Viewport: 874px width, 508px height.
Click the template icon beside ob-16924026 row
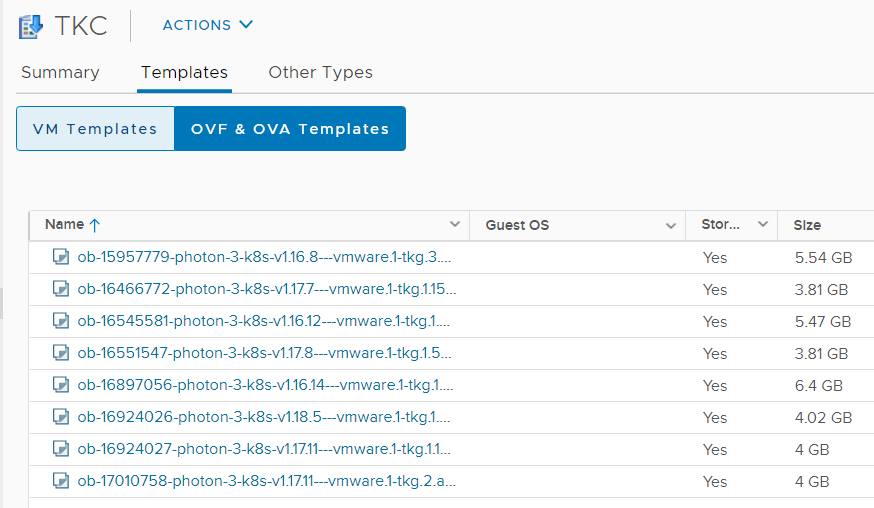(x=61, y=417)
